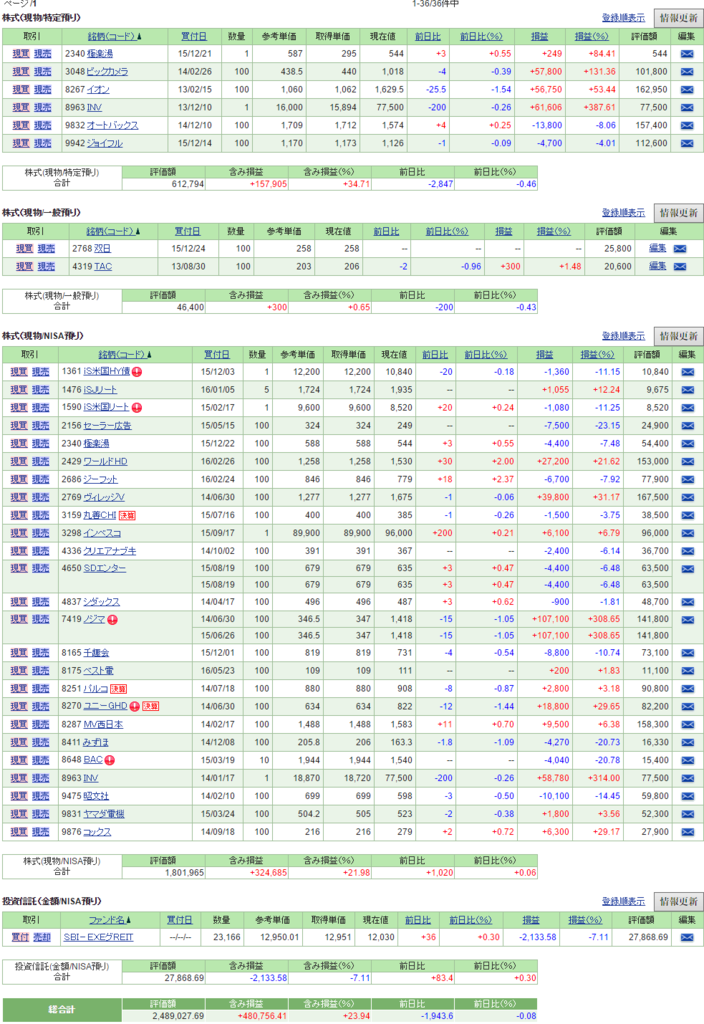Click envelope icon in 3048 ビックカメラ row
704x1024 pixels.
(686, 72)
